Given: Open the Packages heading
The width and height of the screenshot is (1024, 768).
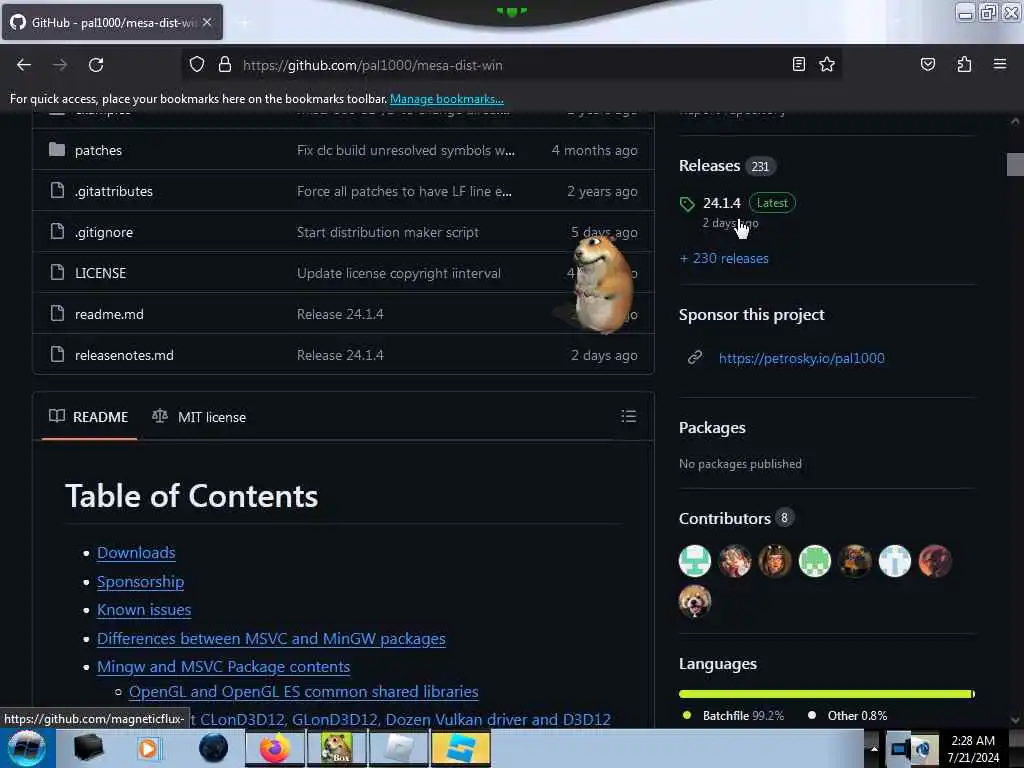Looking at the screenshot, I should [712, 428].
